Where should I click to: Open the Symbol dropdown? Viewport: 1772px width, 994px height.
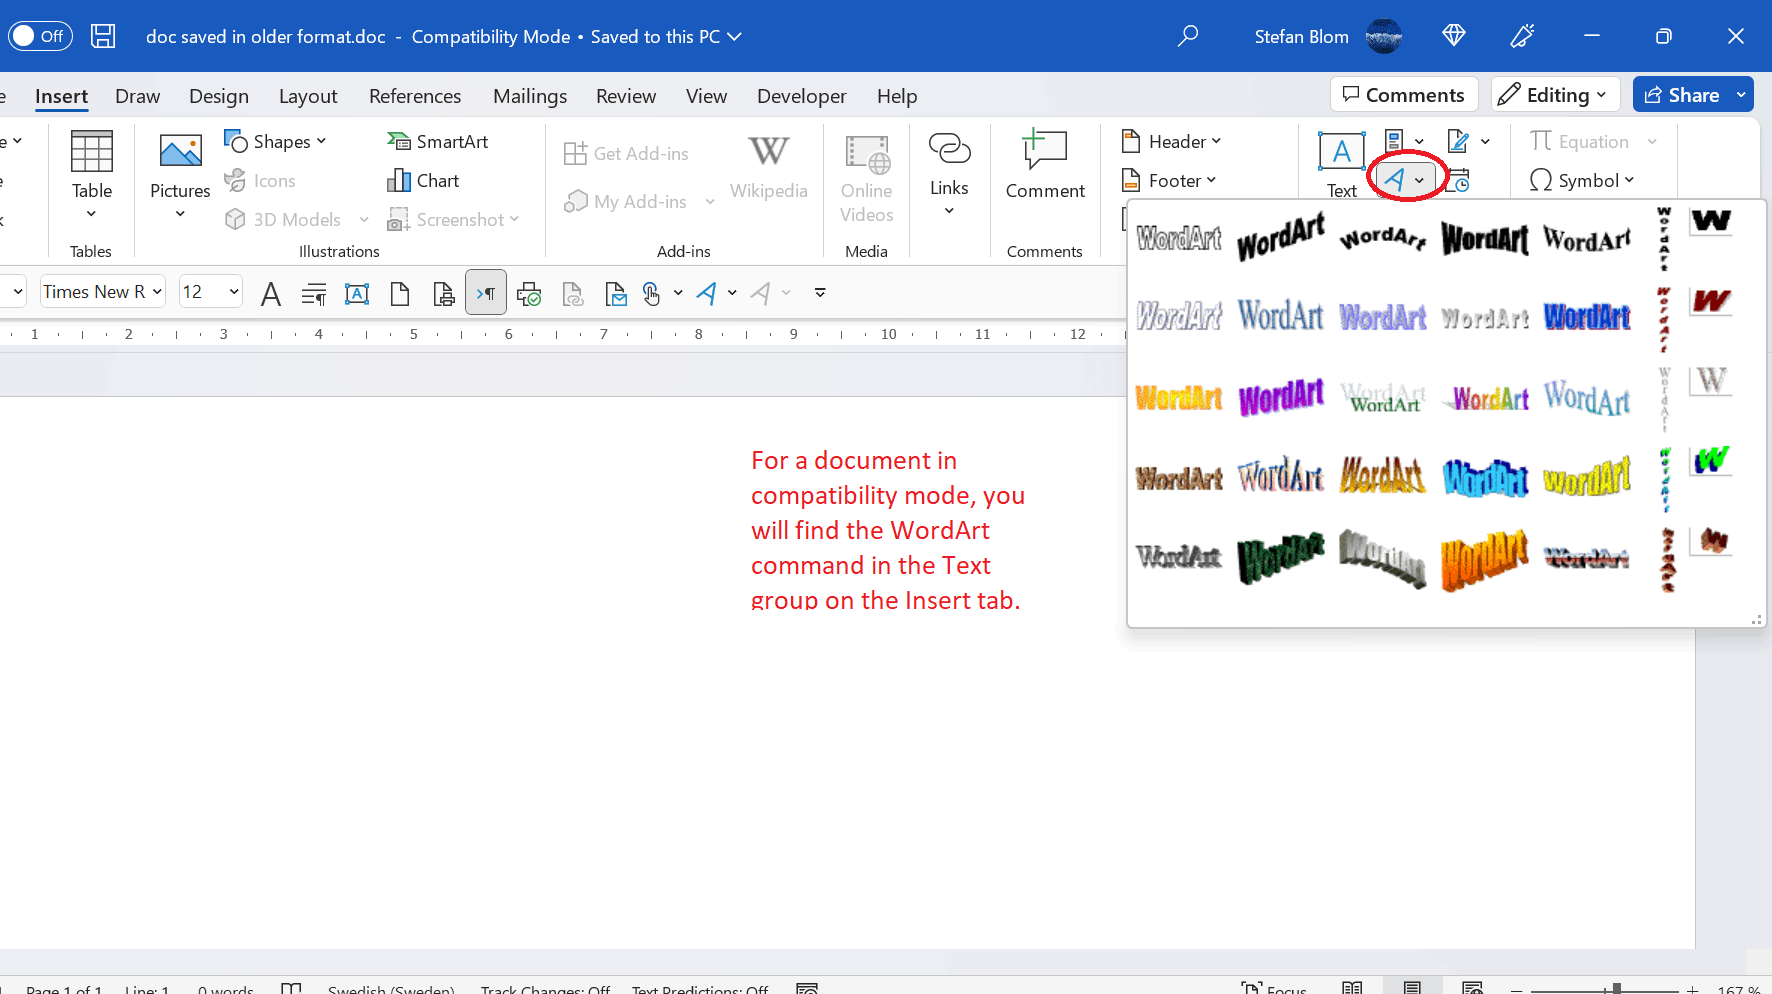1582,181
